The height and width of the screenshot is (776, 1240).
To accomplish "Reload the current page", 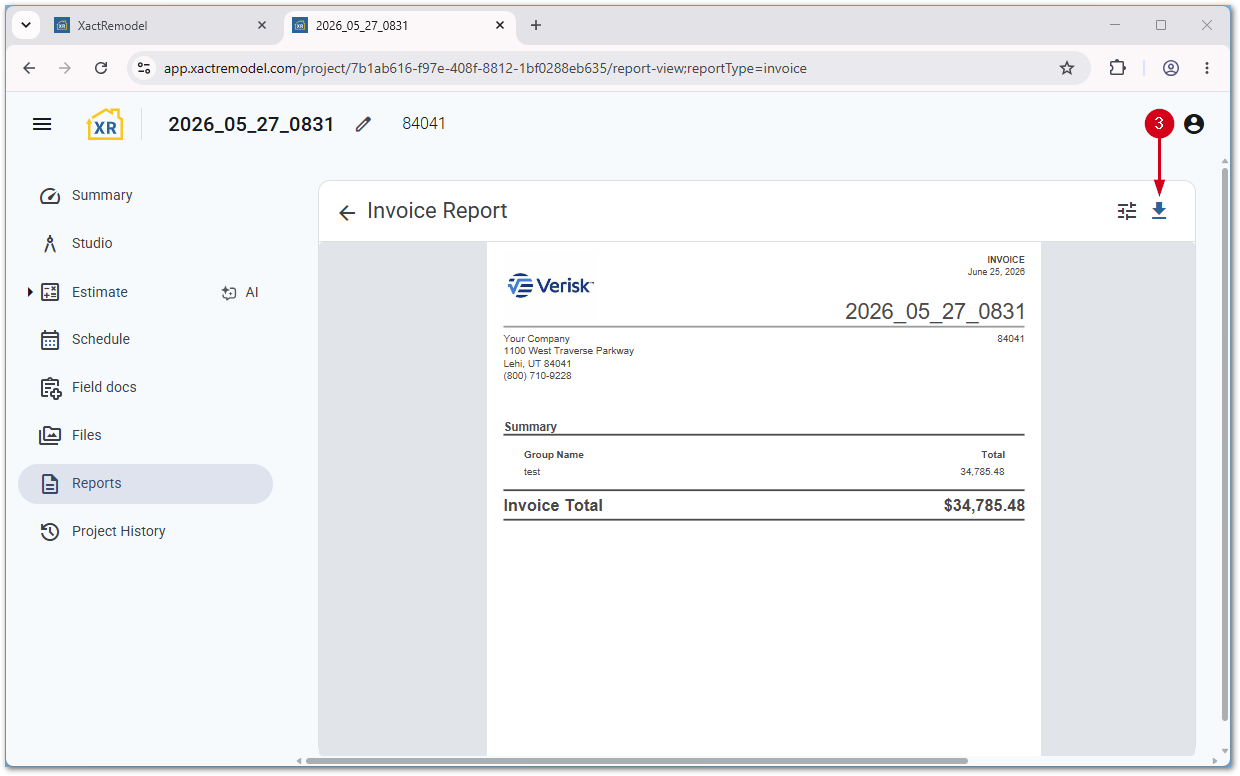I will point(101,68).
